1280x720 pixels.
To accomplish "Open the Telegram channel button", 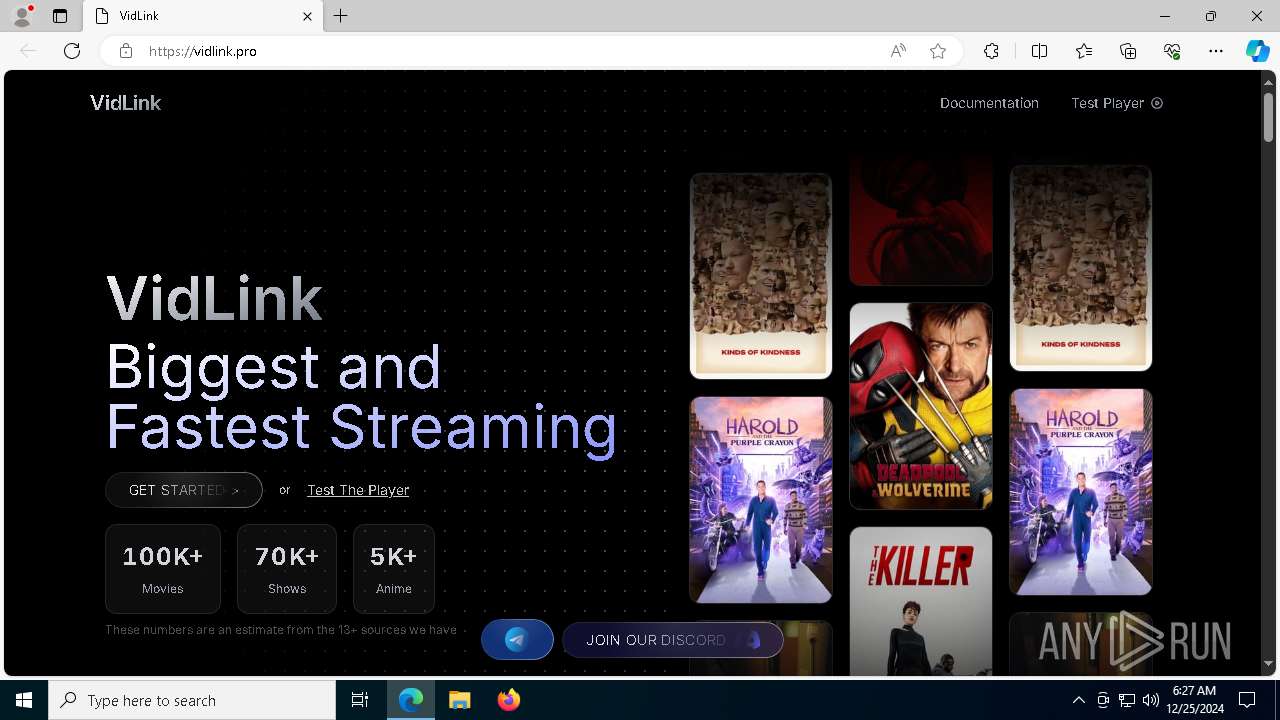I will [517, 640].
